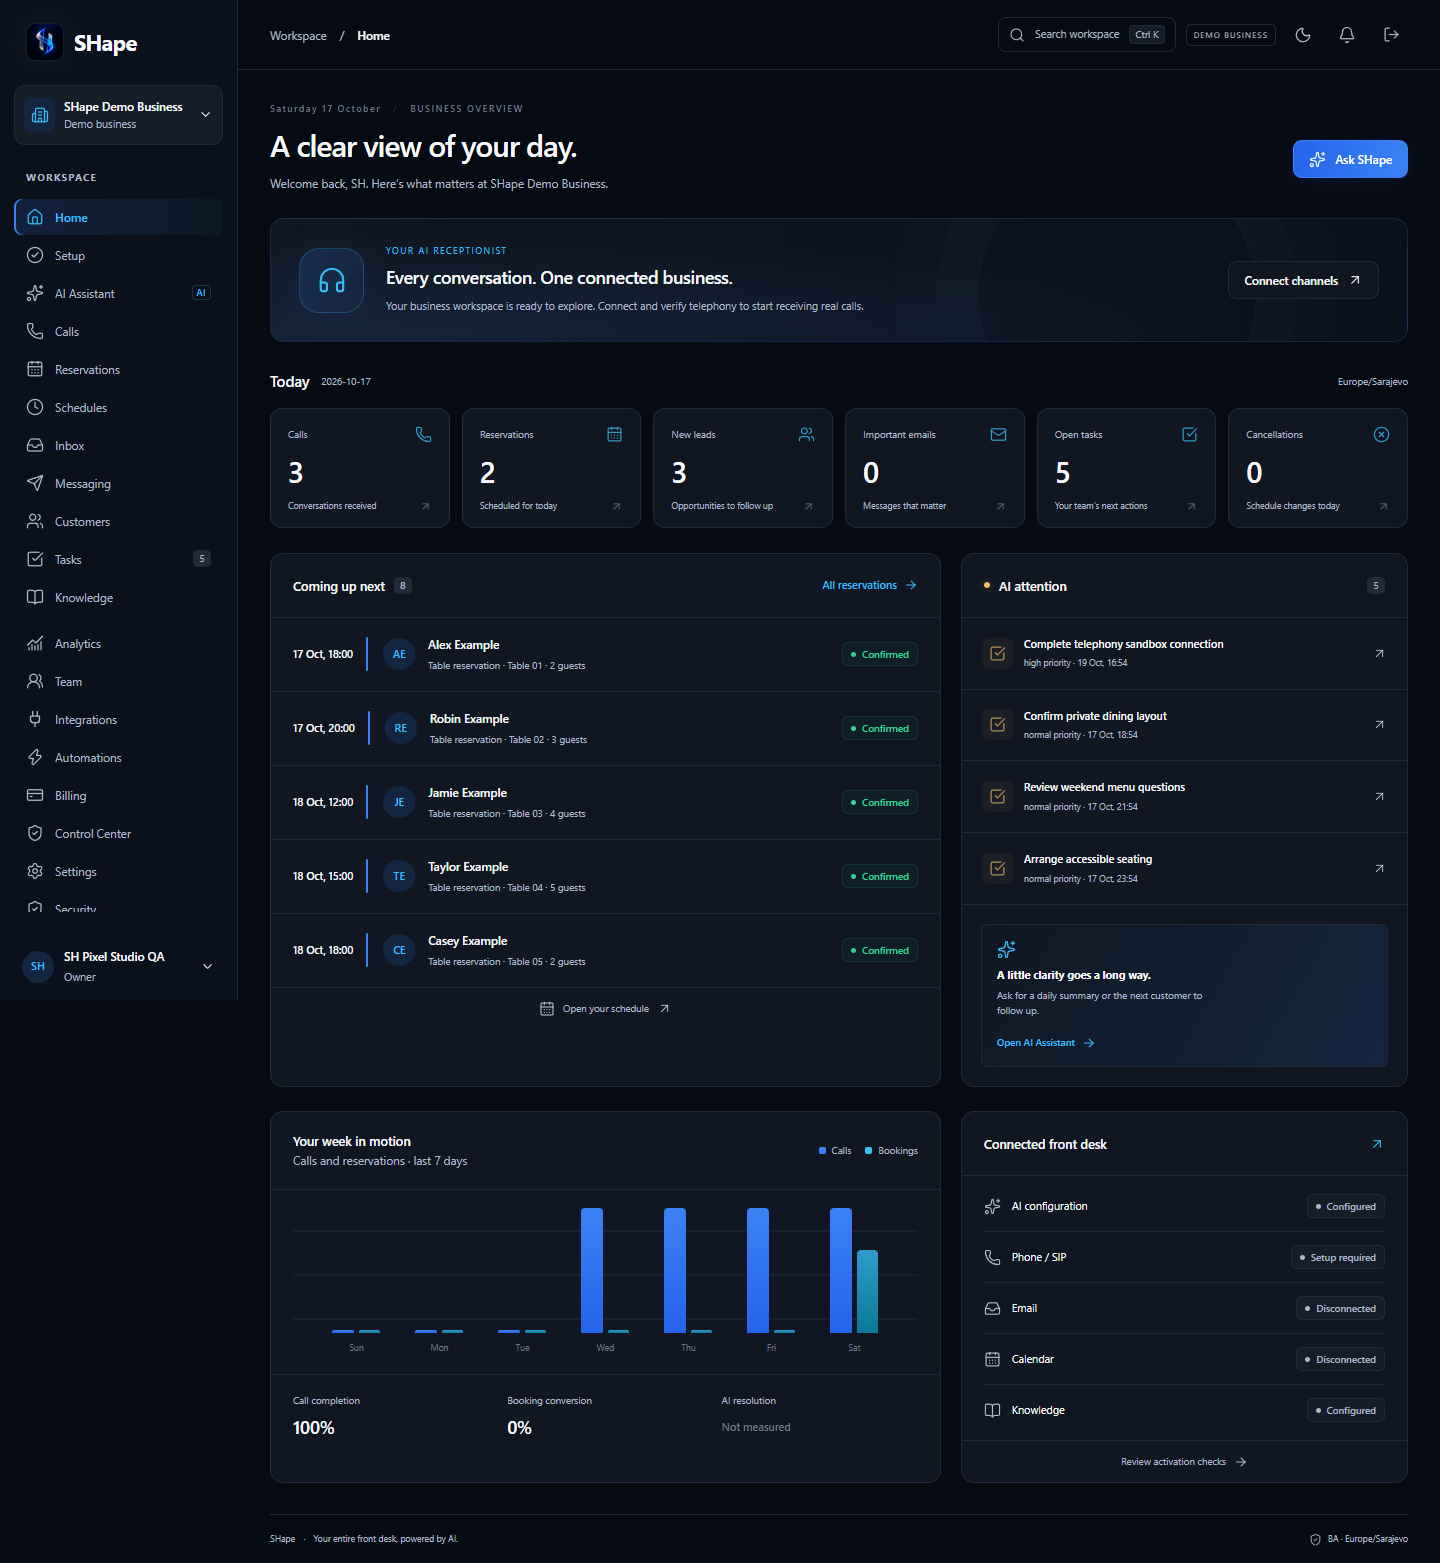
Task: Open Messaging in sidebar
Action: point(118,483)
